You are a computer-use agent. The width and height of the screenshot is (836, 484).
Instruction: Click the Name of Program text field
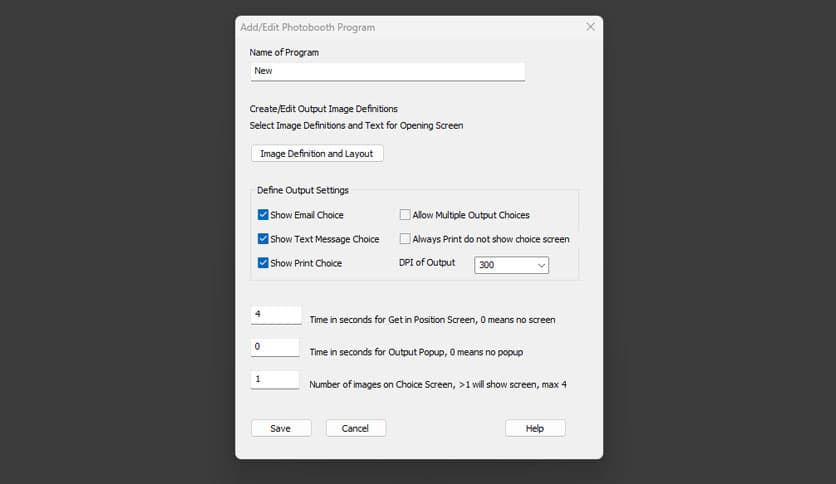point(387,71)
